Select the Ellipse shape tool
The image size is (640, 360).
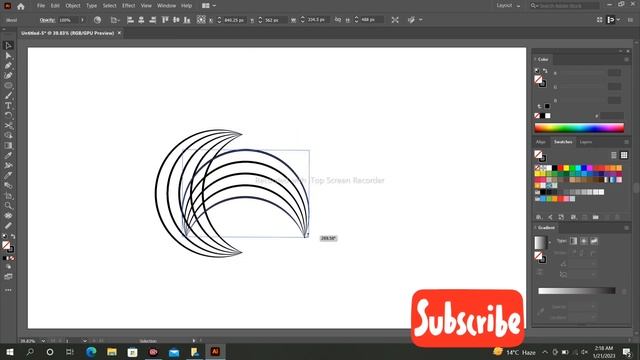pyautogui.click(x=8, y=86)
